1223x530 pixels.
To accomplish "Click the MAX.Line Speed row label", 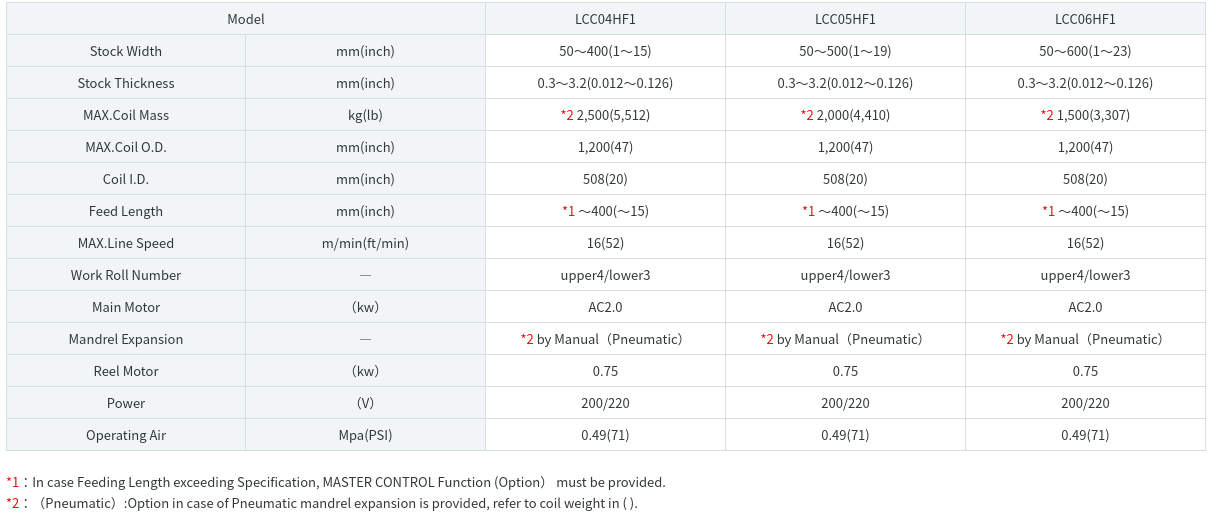I will click(x=126, y=243).
